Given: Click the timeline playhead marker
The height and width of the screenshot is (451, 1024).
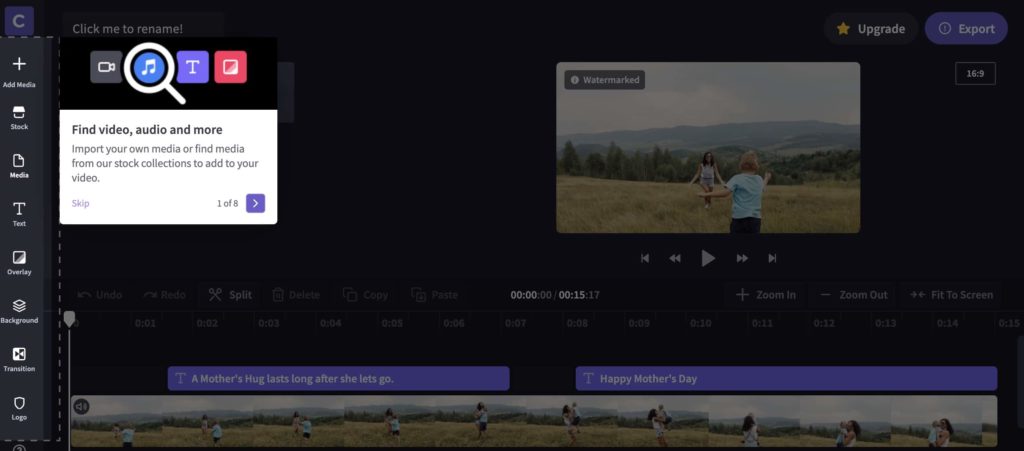Looking at the screenshot, I should coord(69,318).
